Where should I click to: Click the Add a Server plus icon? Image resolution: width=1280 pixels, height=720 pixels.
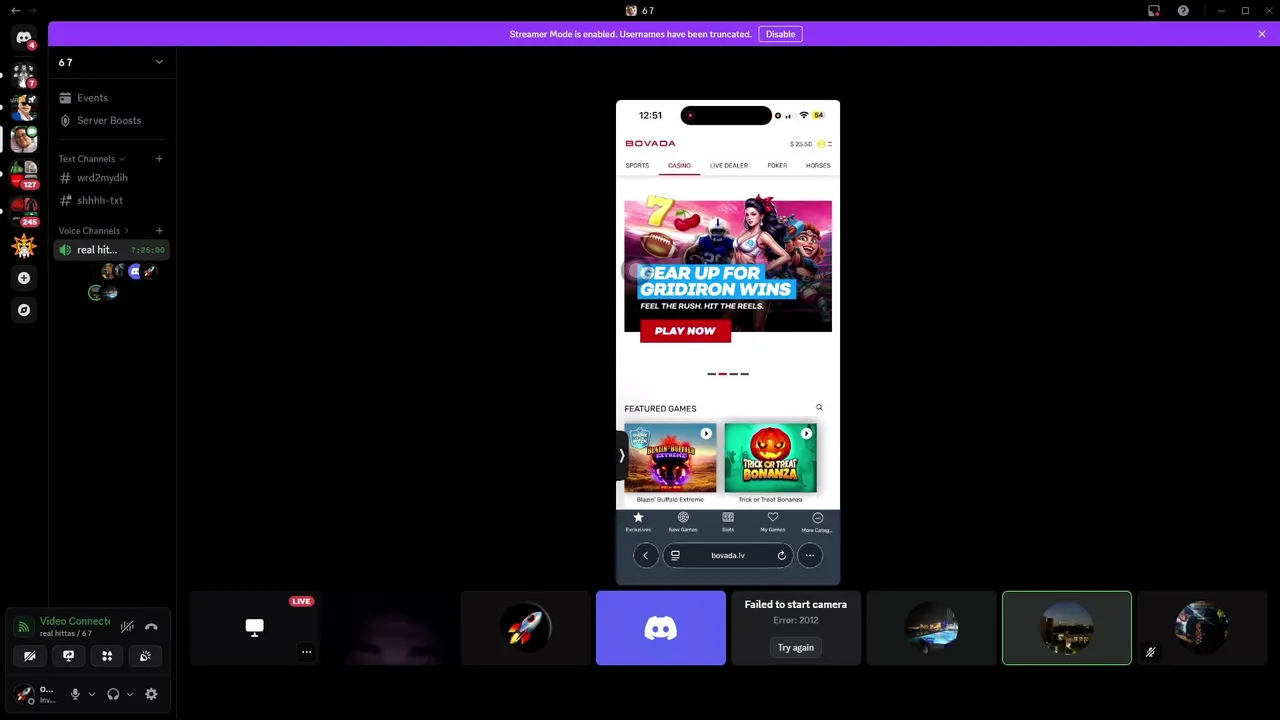(x=24, y=278)
